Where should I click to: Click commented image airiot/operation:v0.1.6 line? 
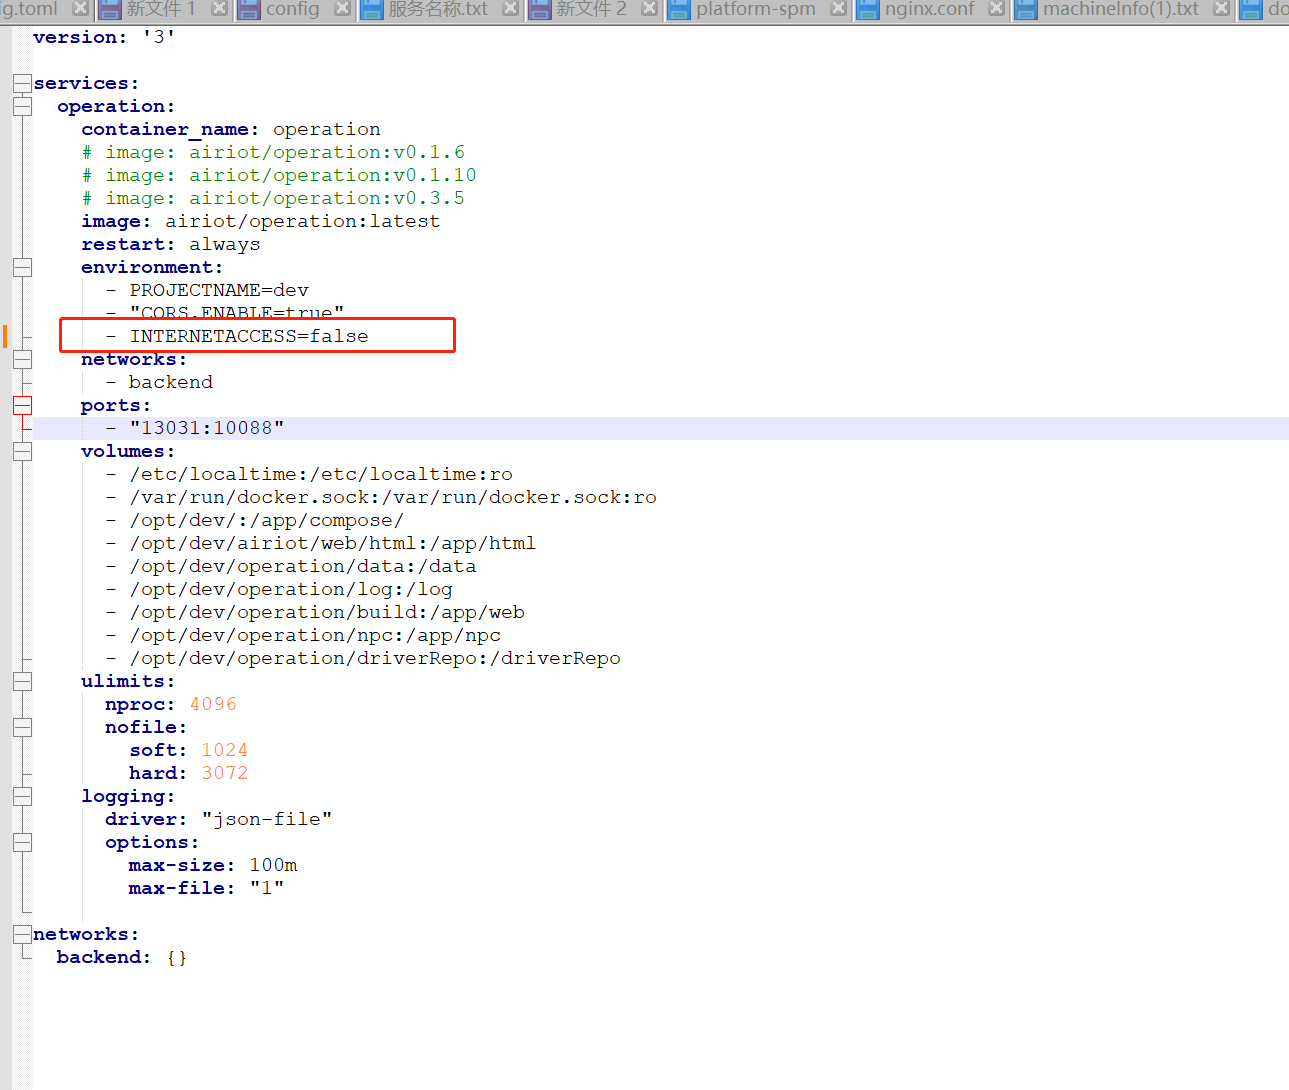(x=273, y=152)
